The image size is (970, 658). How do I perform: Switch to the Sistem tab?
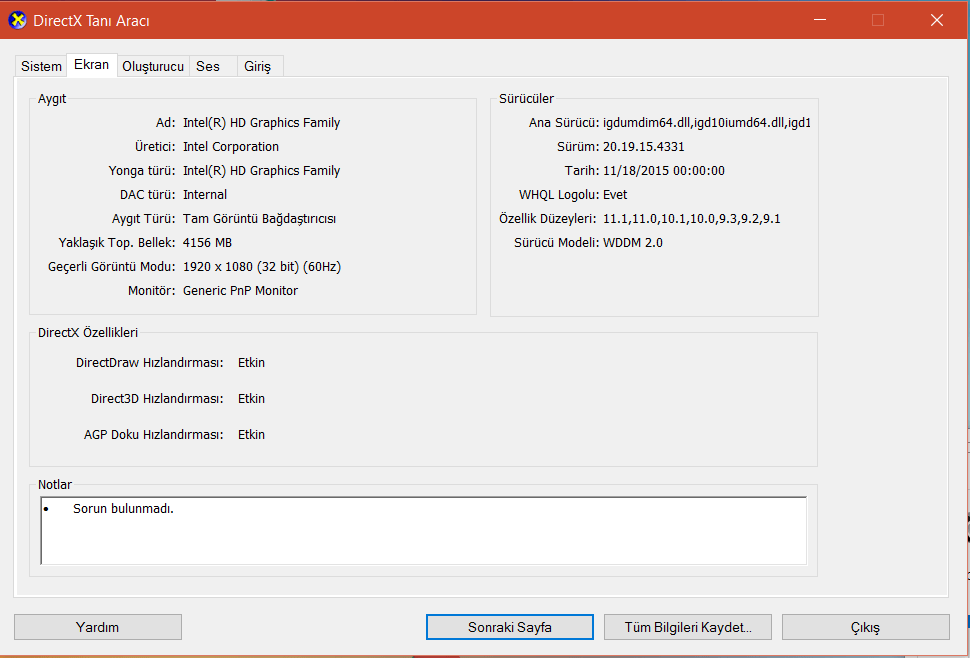tap(41, 66)
